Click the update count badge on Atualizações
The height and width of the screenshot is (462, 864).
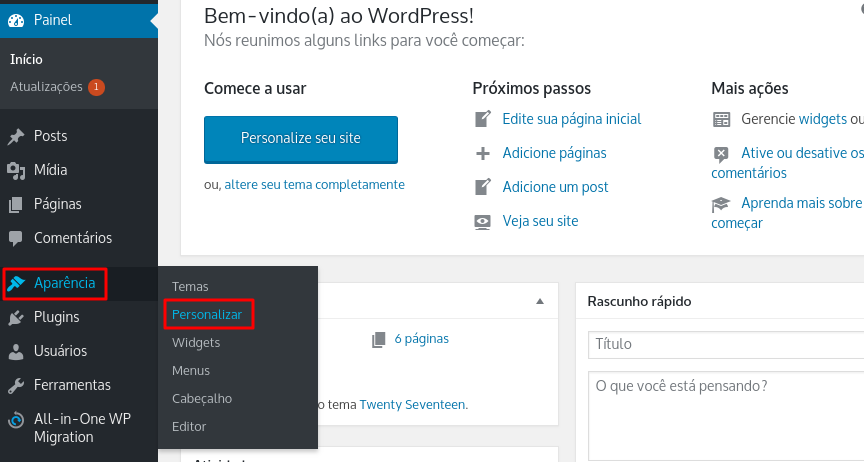pyautogui.click(x=96, y=87)
